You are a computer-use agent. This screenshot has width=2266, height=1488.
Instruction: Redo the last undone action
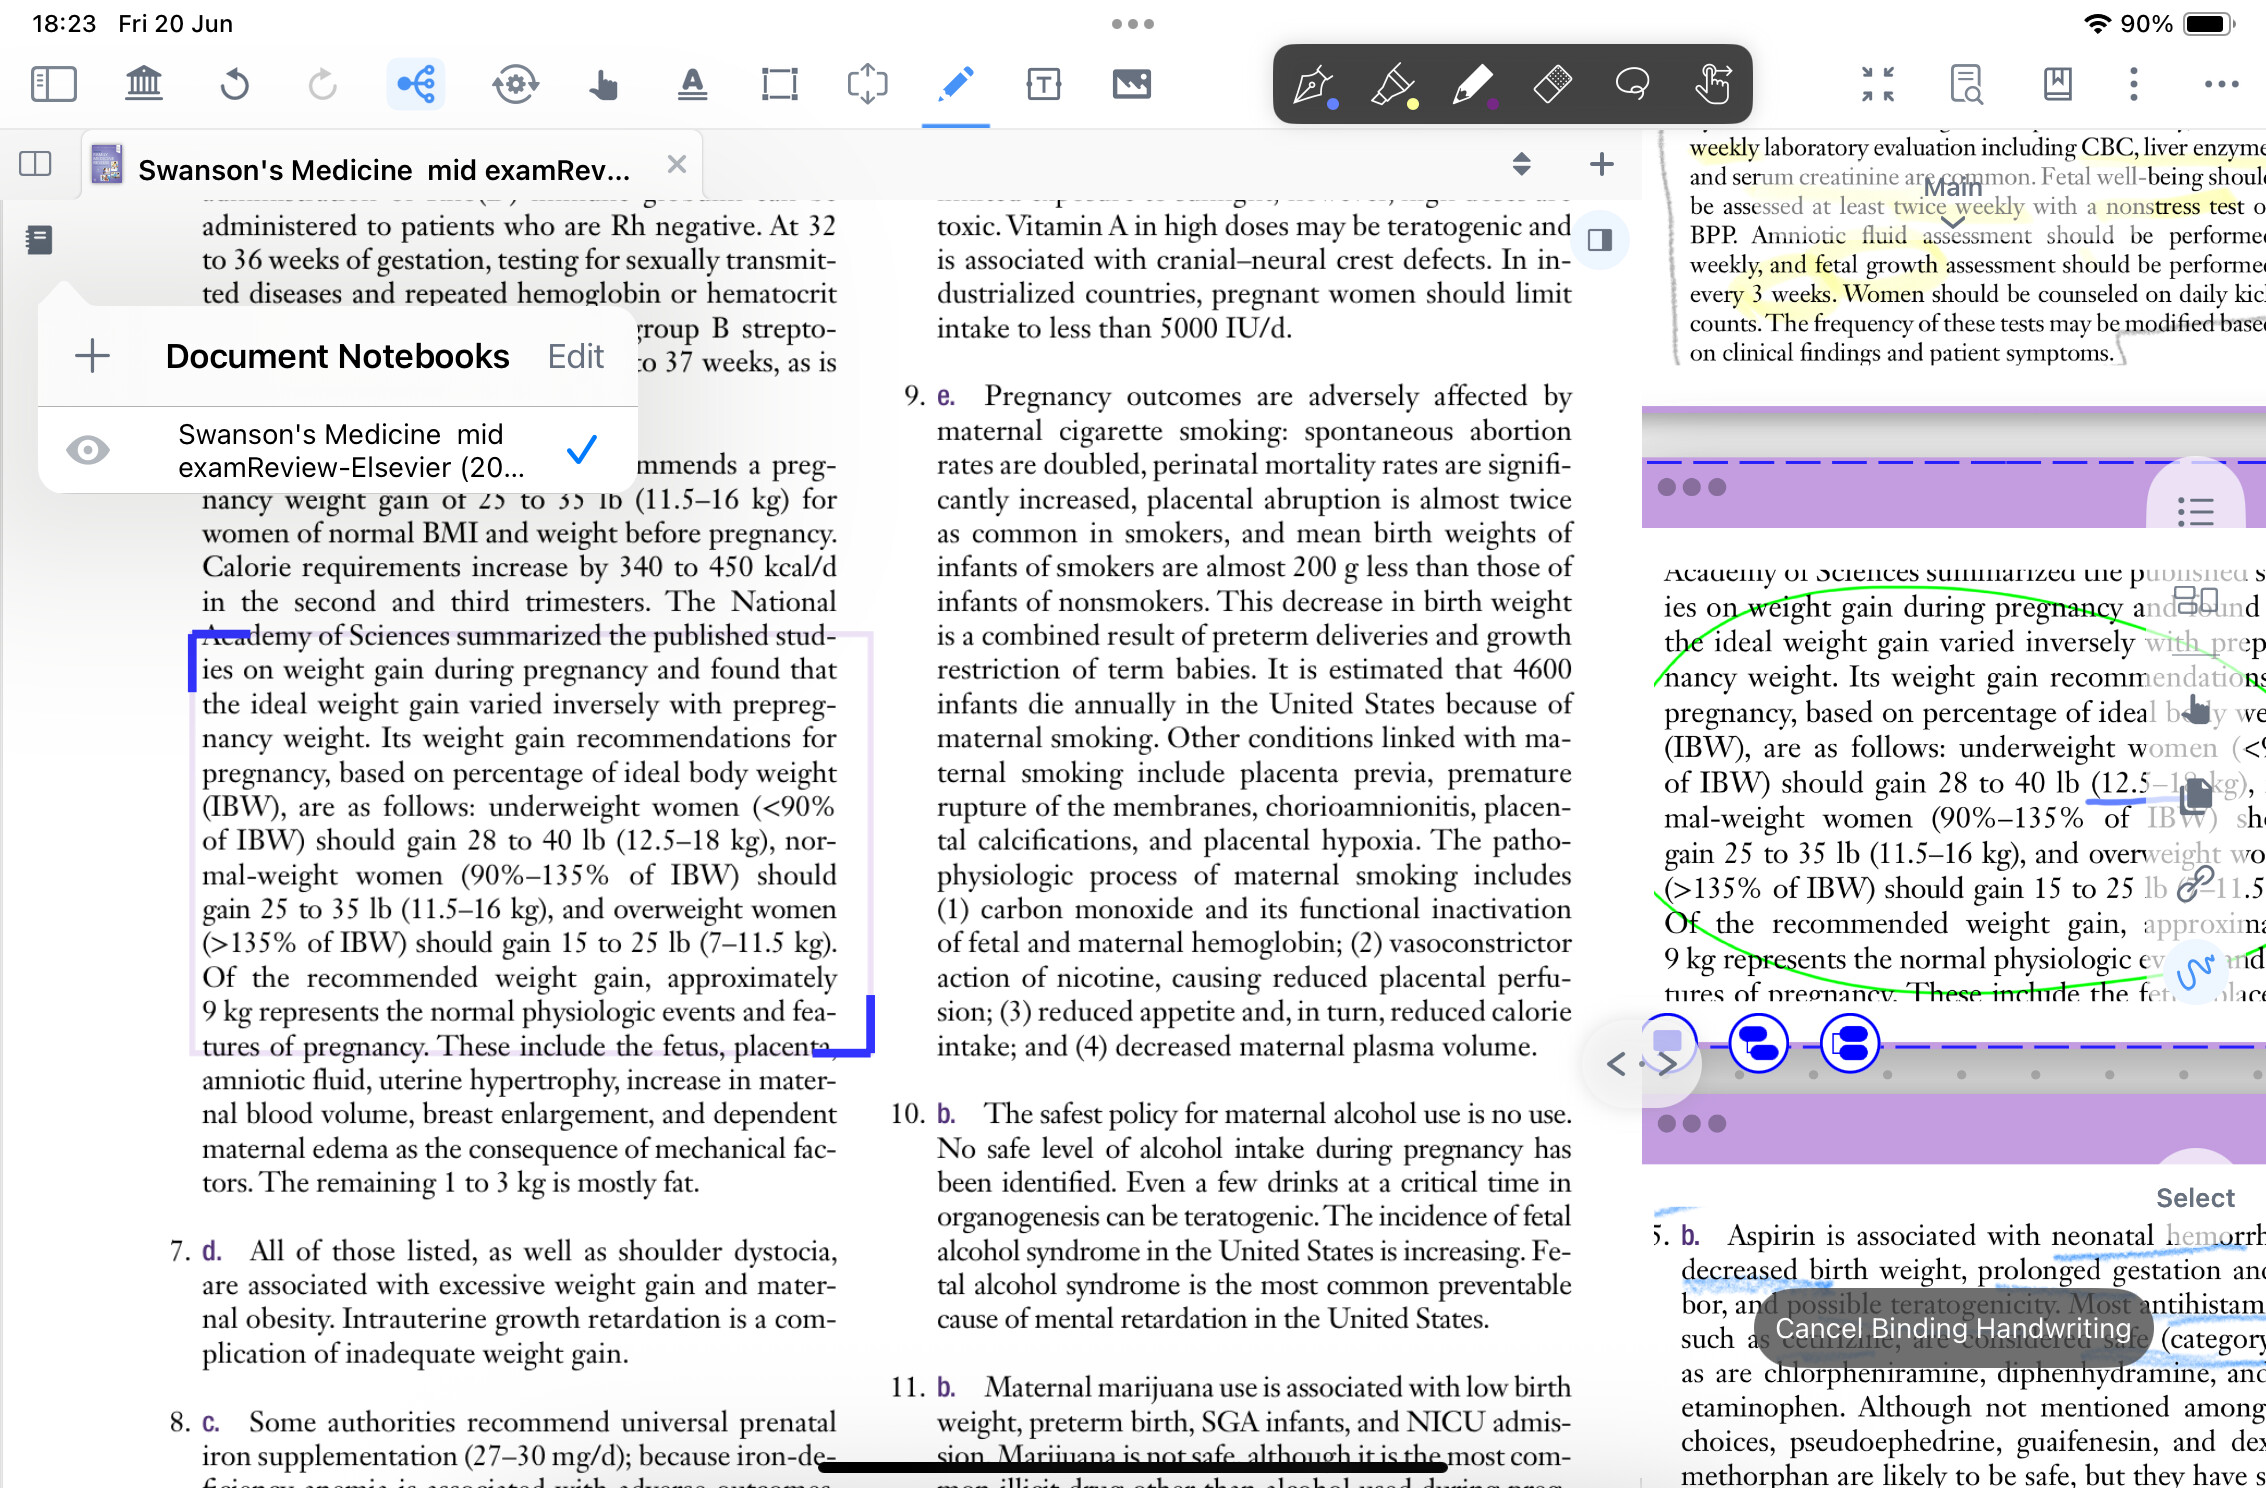pyautogui.click(x=322, y=84)
